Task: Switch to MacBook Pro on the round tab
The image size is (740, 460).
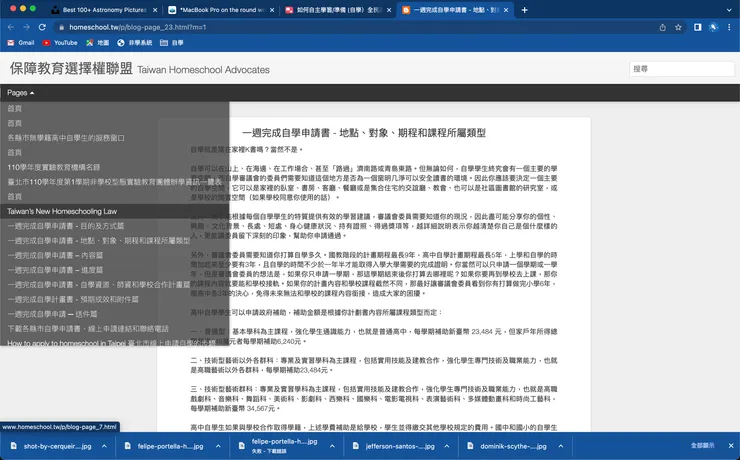Action: (x=222, y=10)
